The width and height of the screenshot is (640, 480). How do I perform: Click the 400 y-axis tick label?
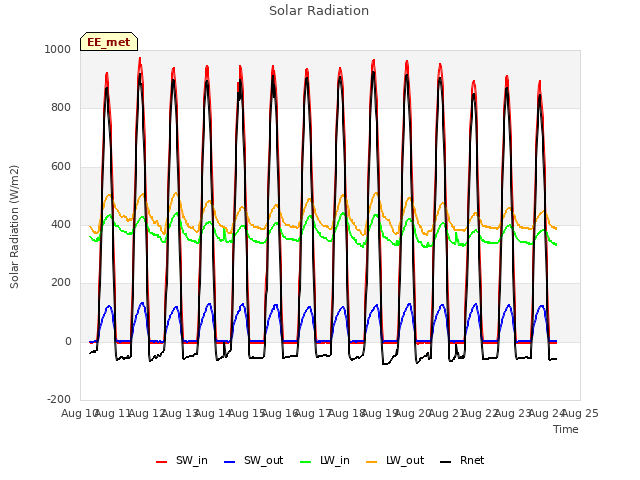(x=61, y=224)
